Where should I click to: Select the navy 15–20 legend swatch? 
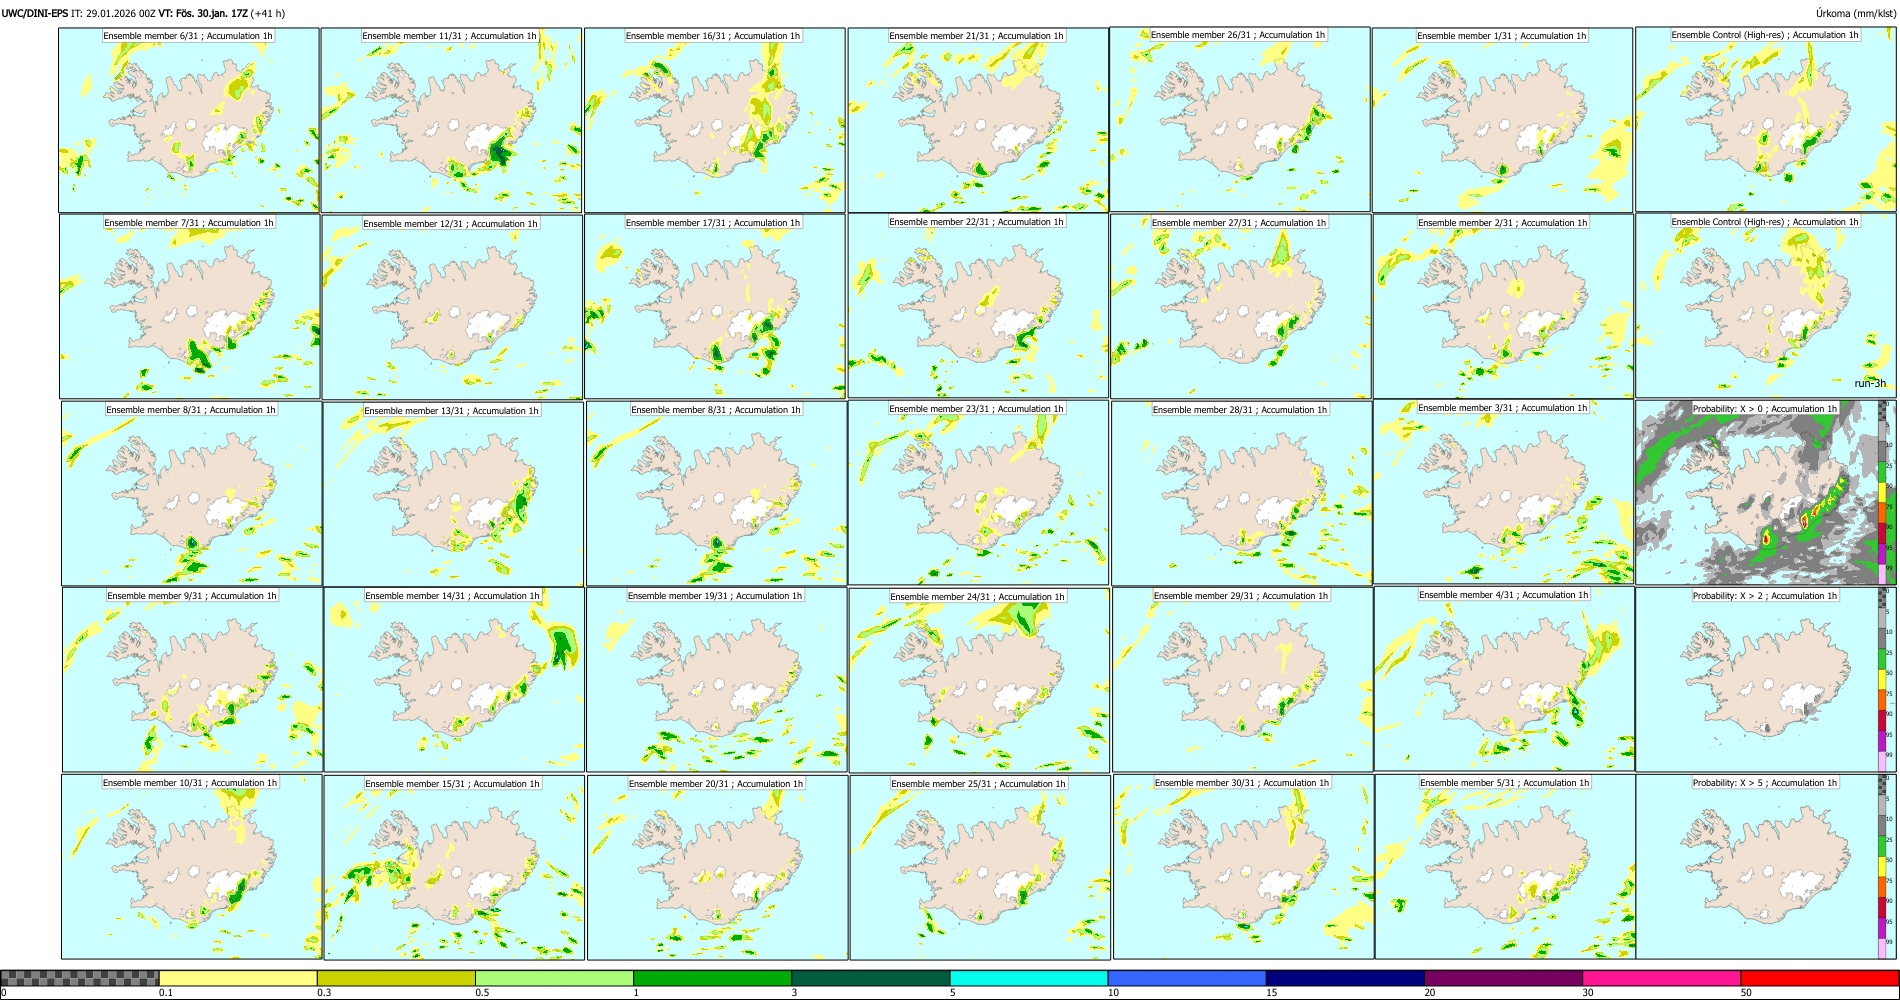tap(1345, 978)
